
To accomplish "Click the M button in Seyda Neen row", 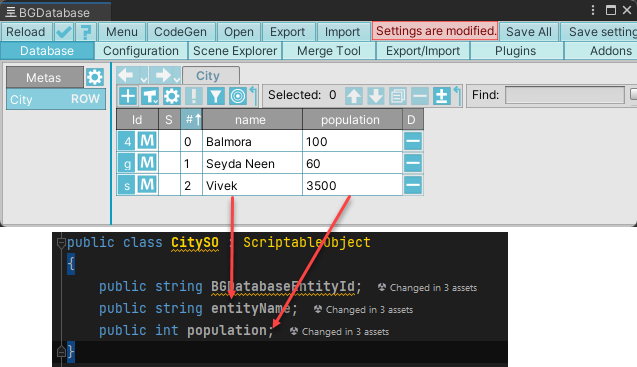I will [x=147, y=163].
